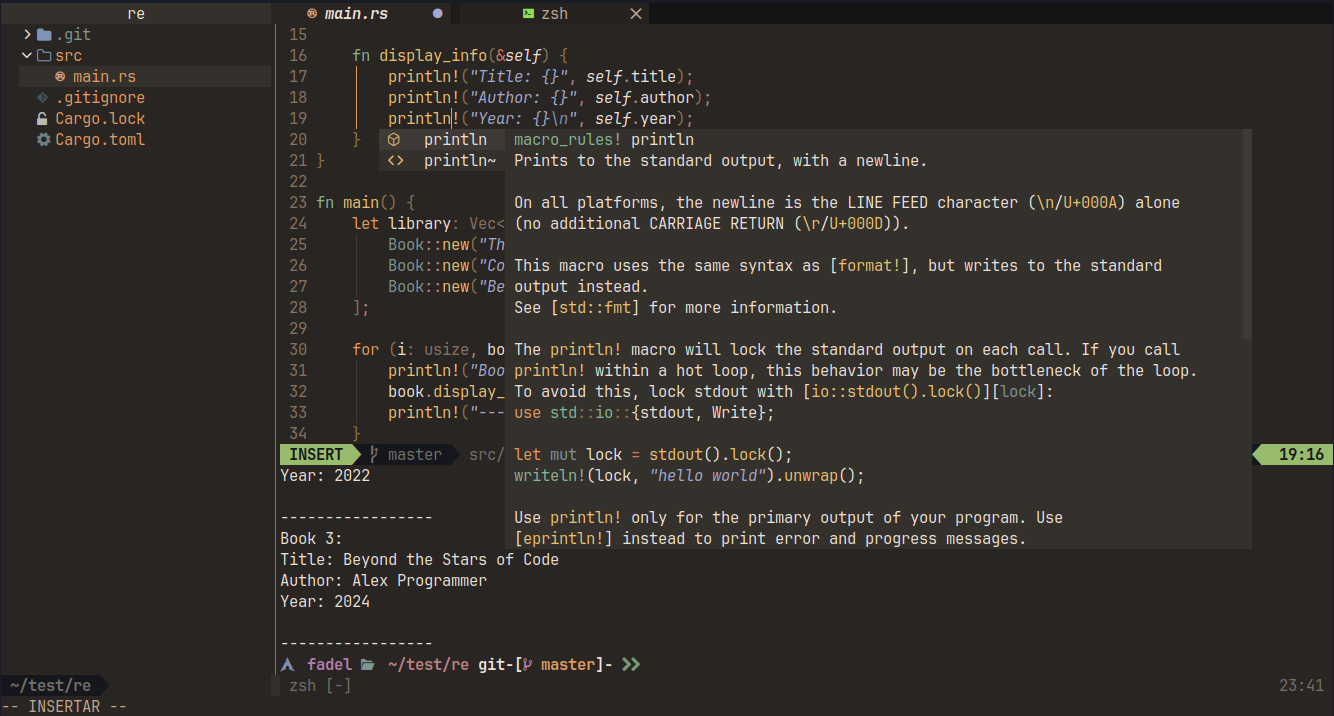Follow the [eprintln!] link in docs

[563, 539]
